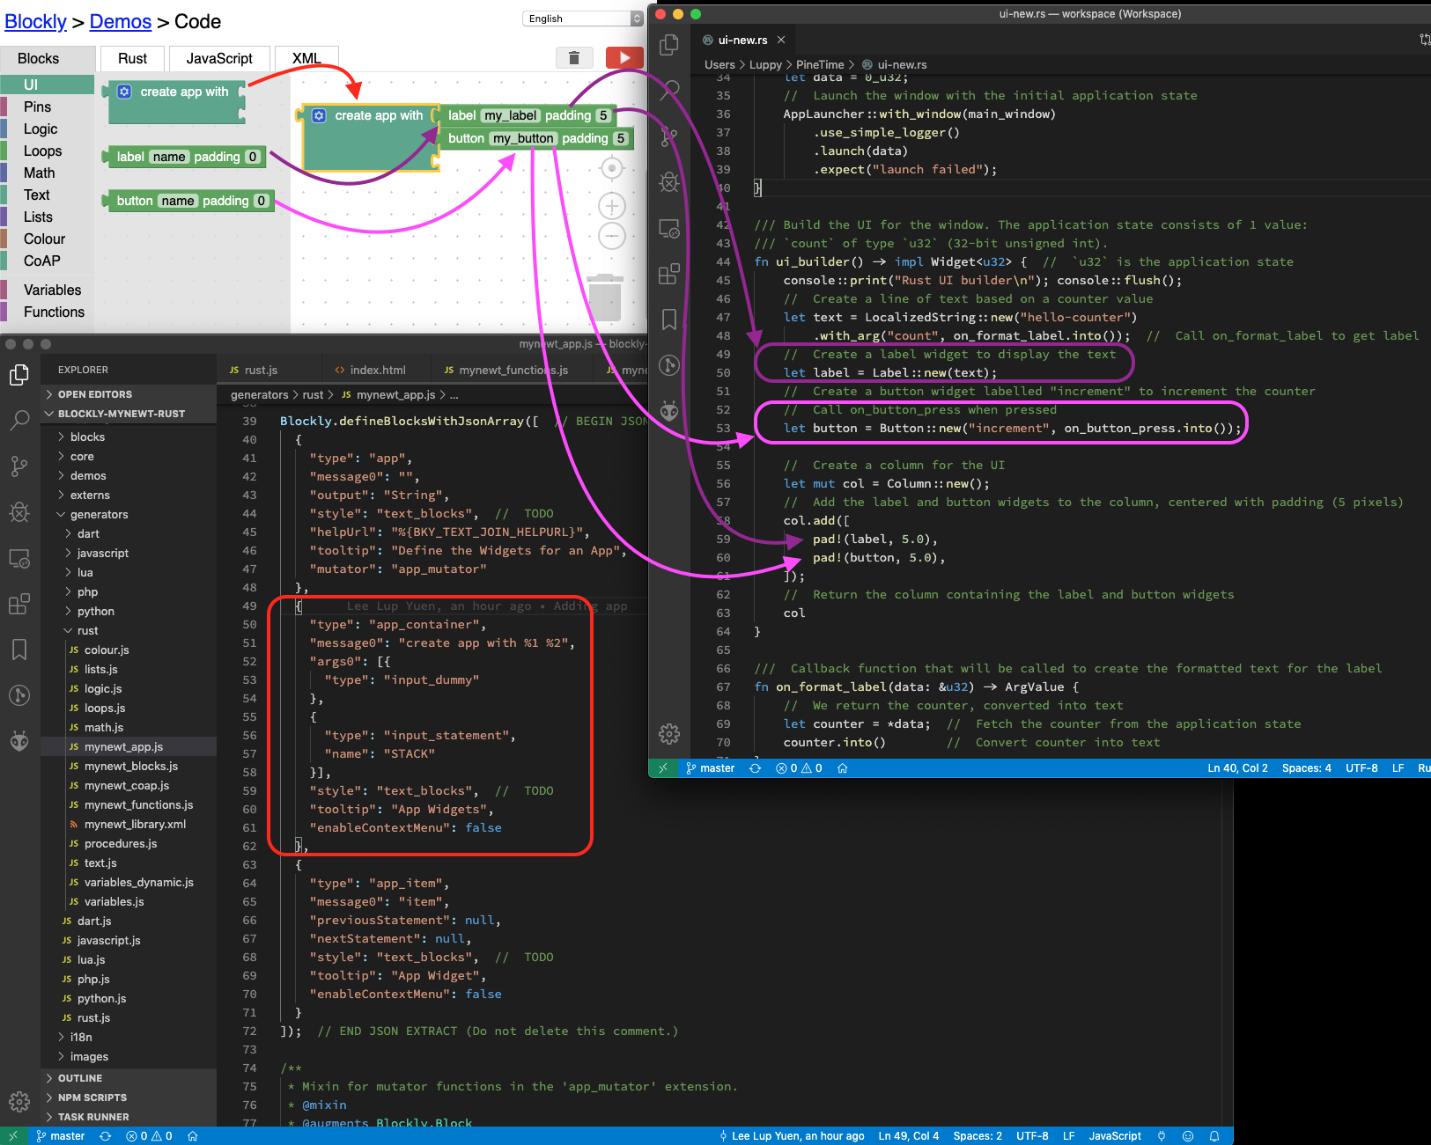Image resolution: width=1431 pixels, height=1145 pixels.
Task: Click Blockly workspace zoom-in plus icon
Action: pyautogui.click(x=611, y=206)
